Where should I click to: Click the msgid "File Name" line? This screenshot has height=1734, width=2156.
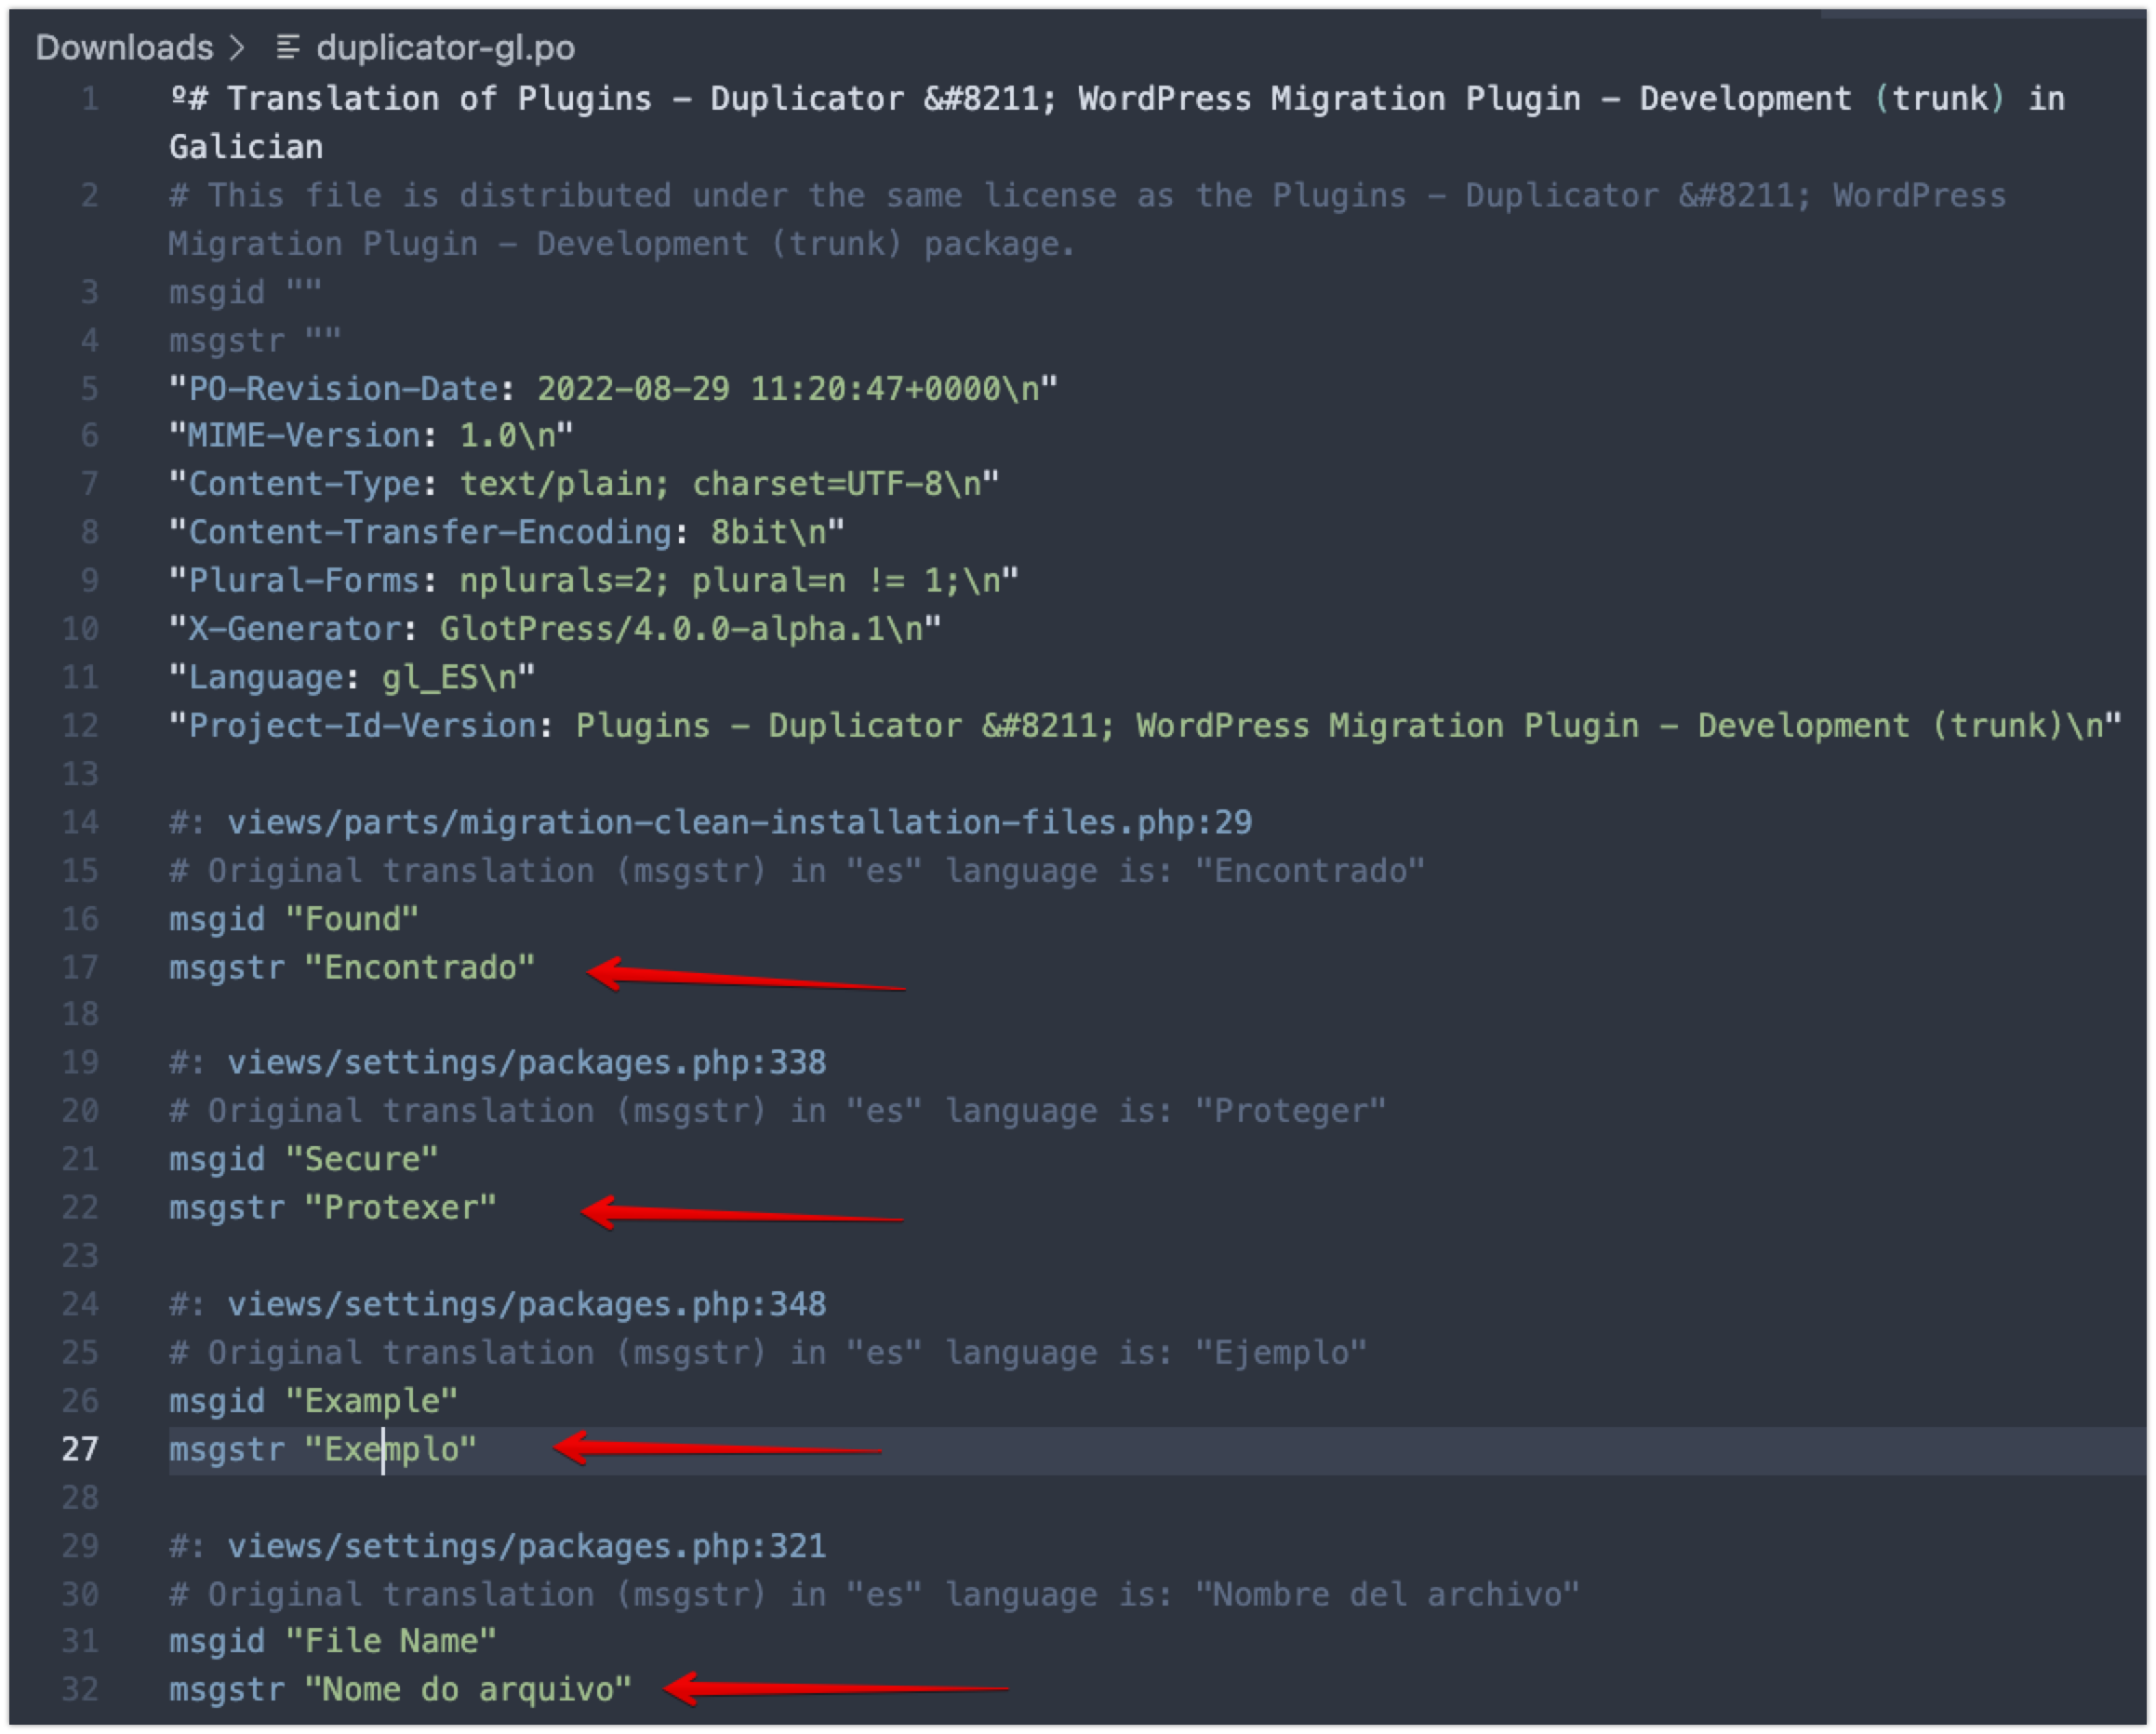[333, 1641]
